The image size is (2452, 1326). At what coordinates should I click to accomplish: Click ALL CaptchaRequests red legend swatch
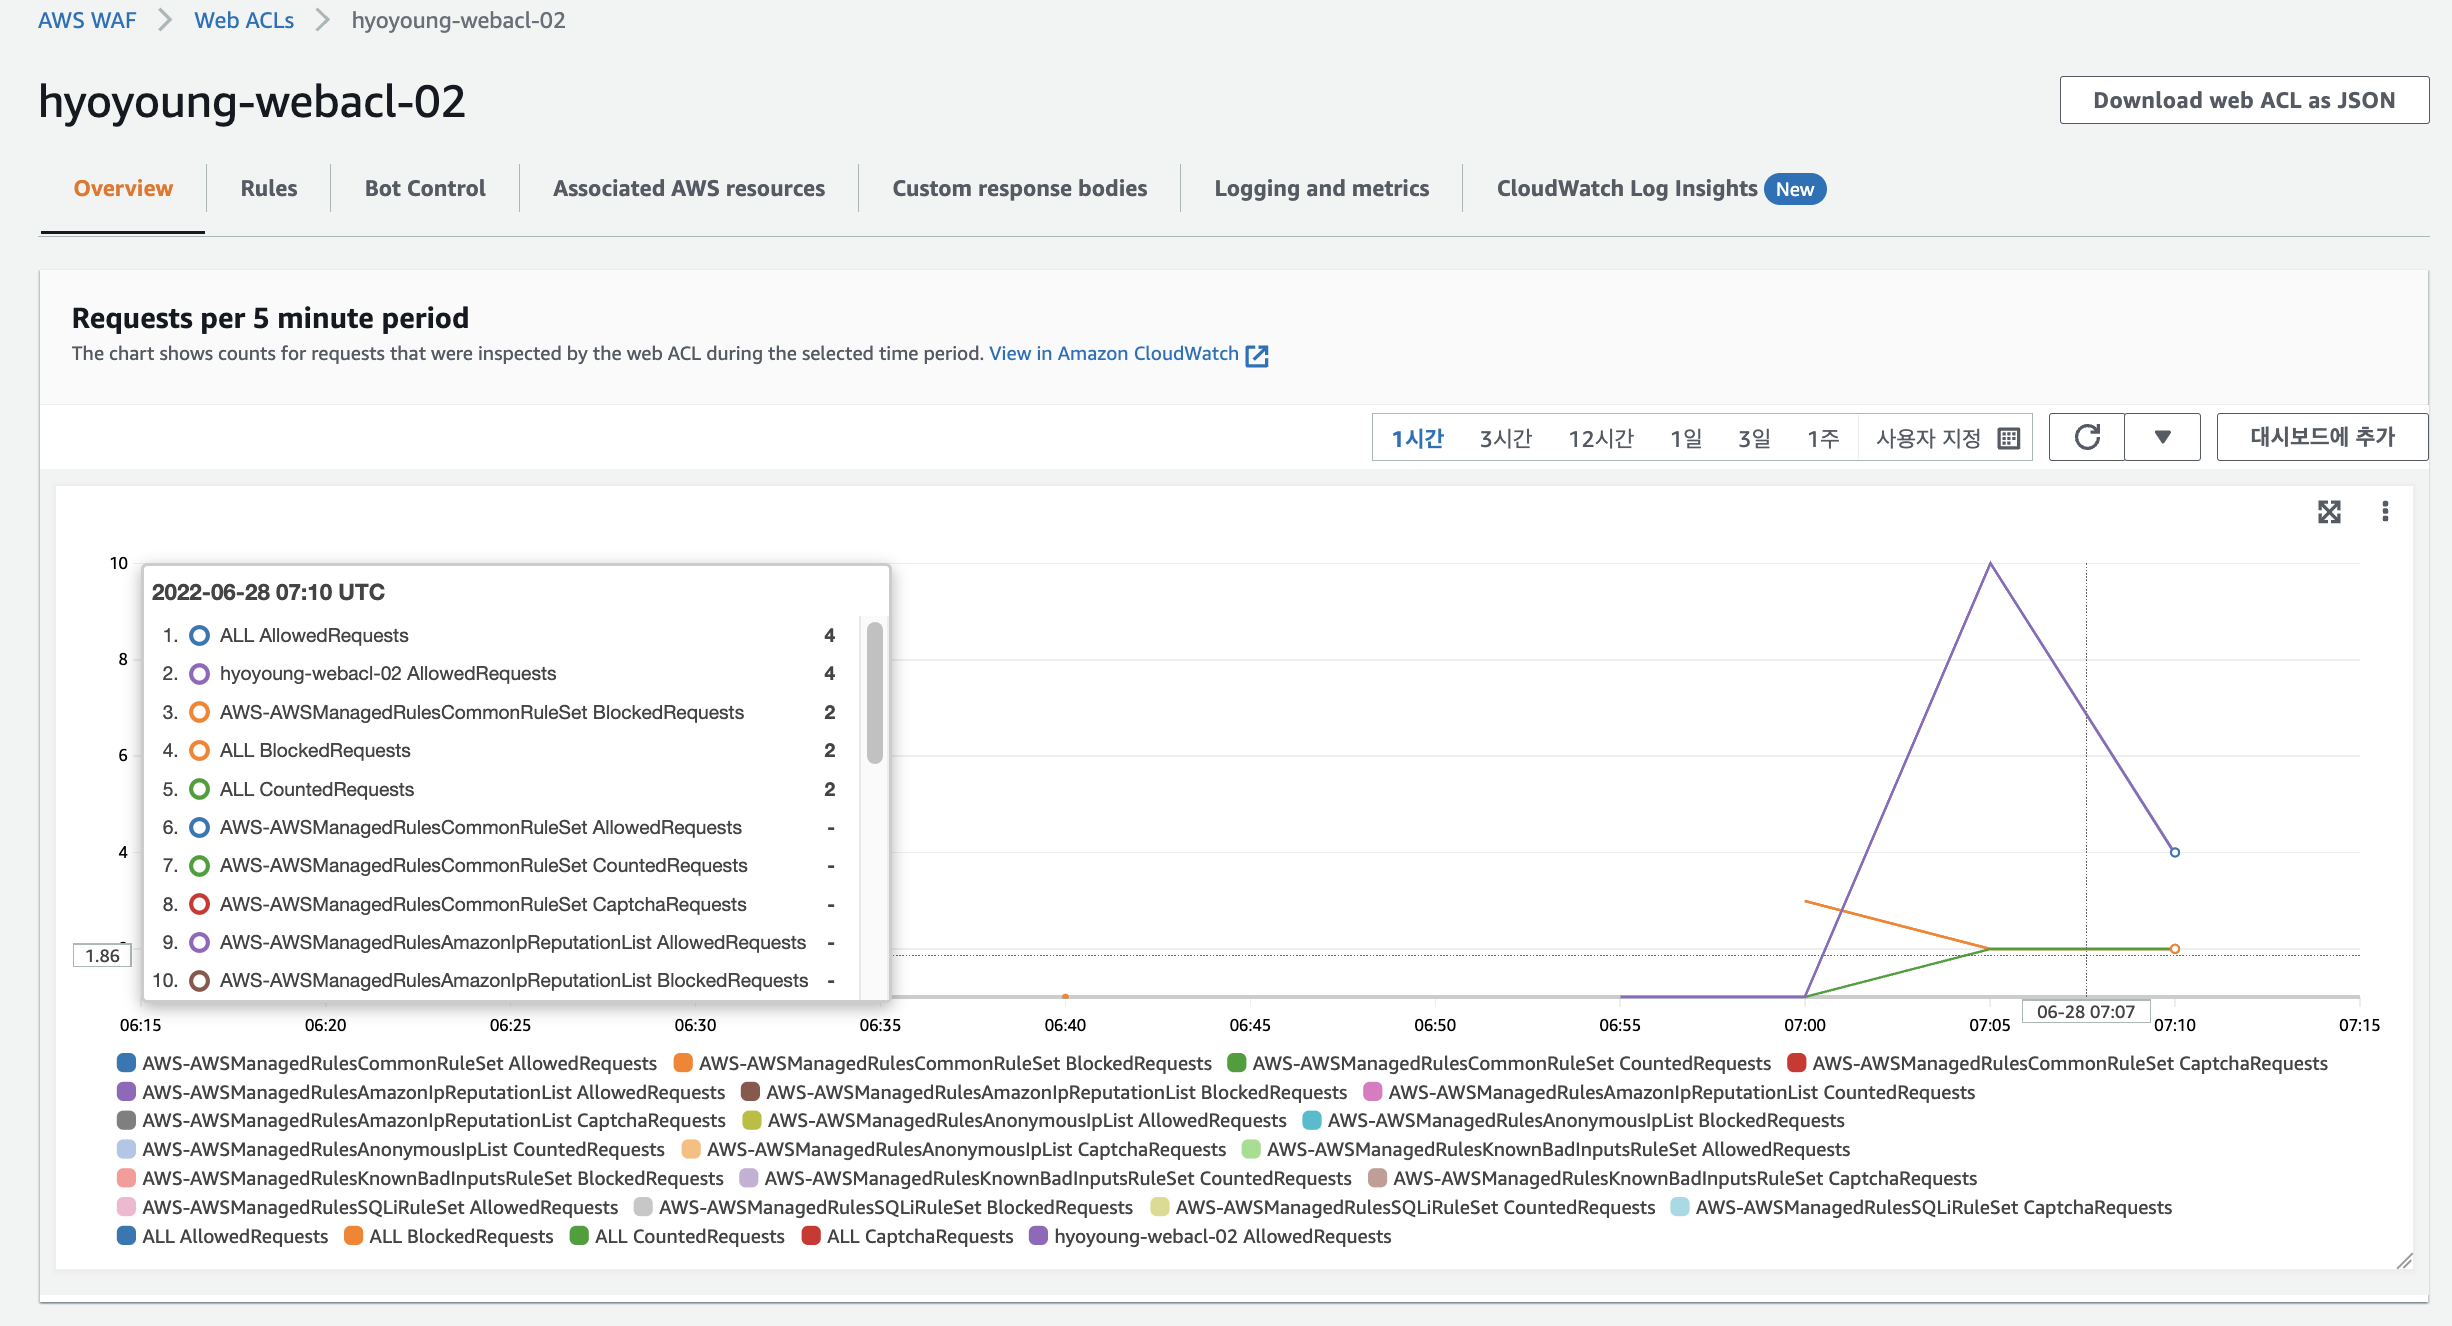tap(811, 1236)
